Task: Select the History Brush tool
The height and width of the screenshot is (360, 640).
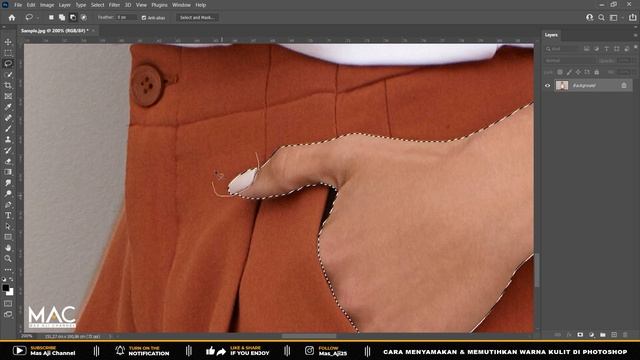Action: (x=8, y=150)
